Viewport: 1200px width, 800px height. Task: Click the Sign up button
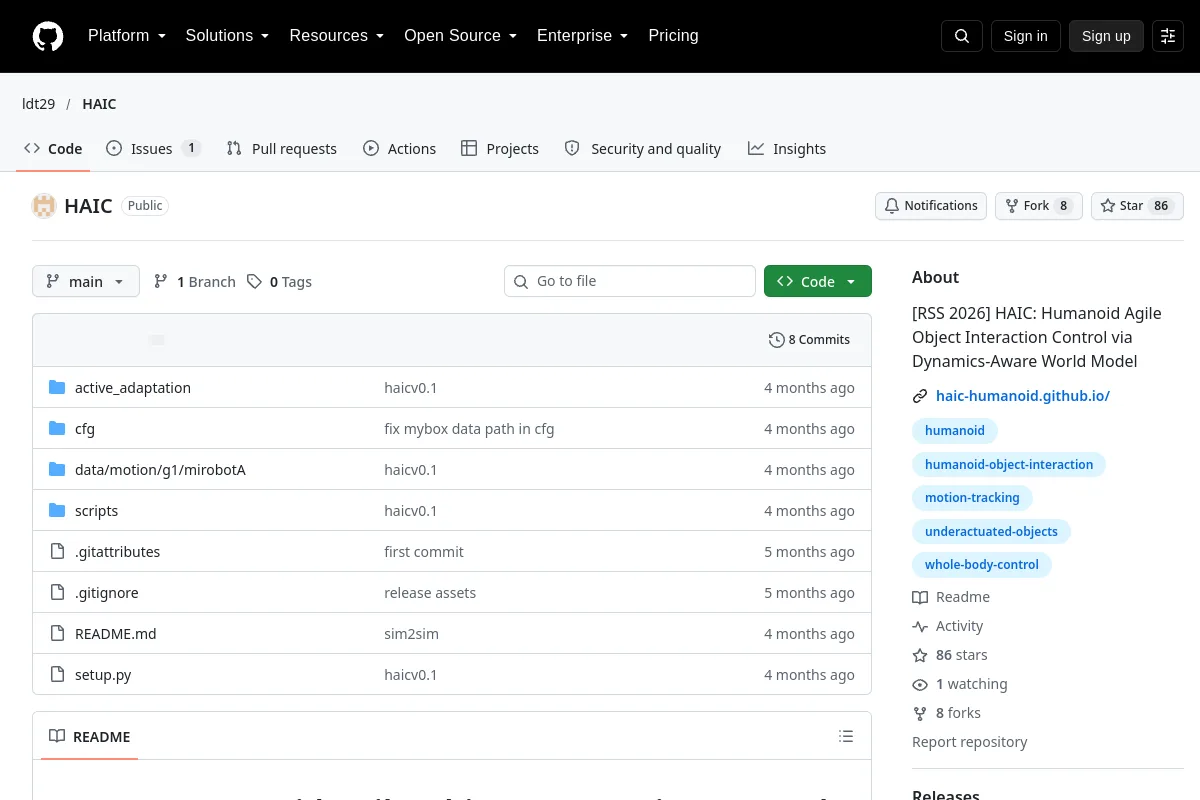click(x=1106, y=36)
